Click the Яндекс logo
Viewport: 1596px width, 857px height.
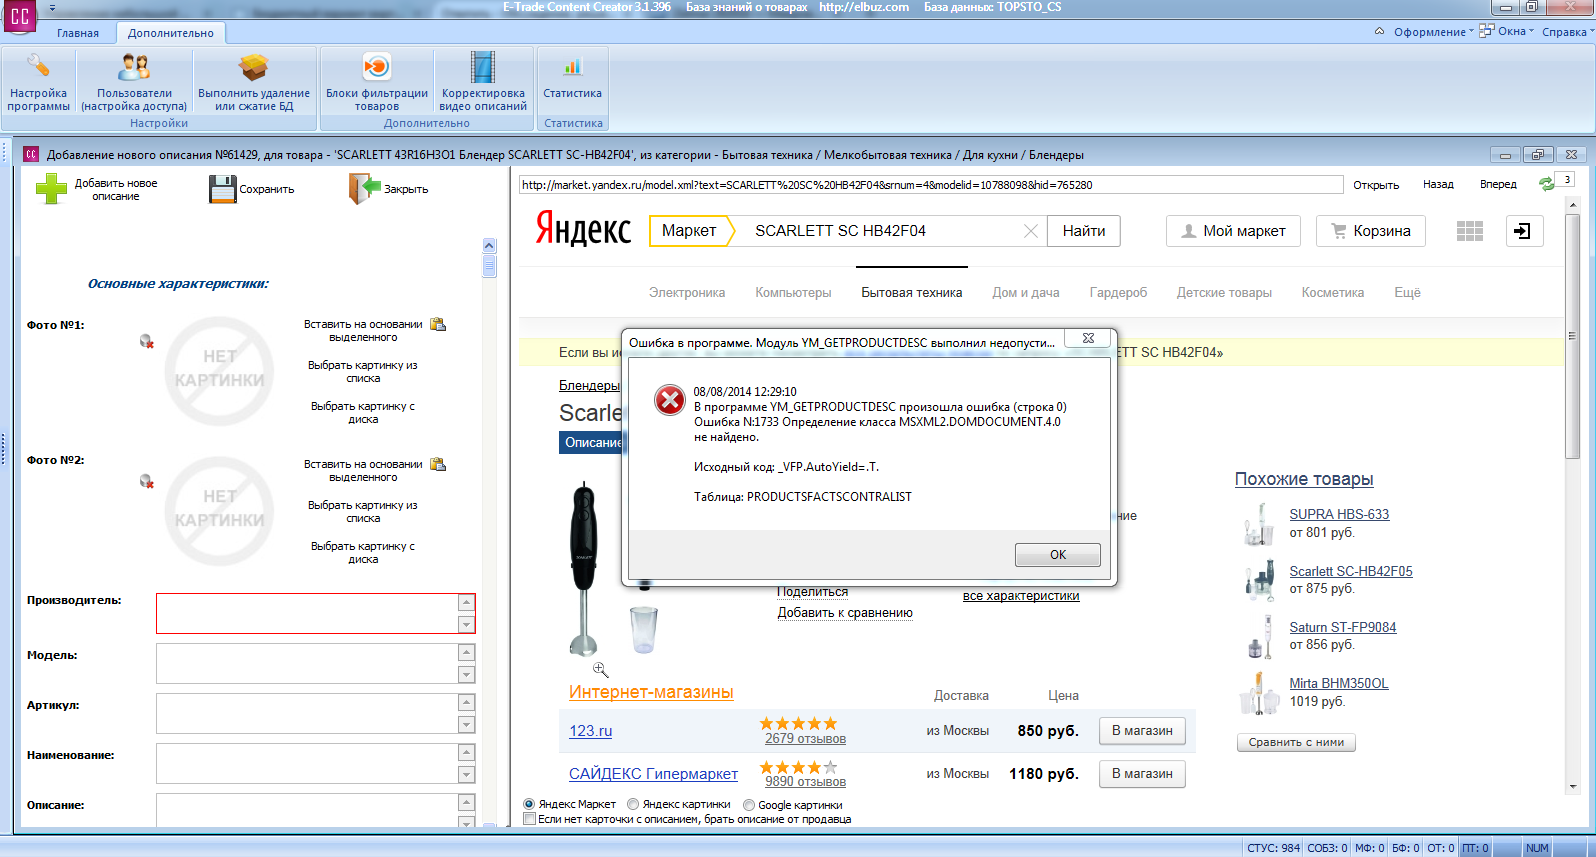[583, 229]
